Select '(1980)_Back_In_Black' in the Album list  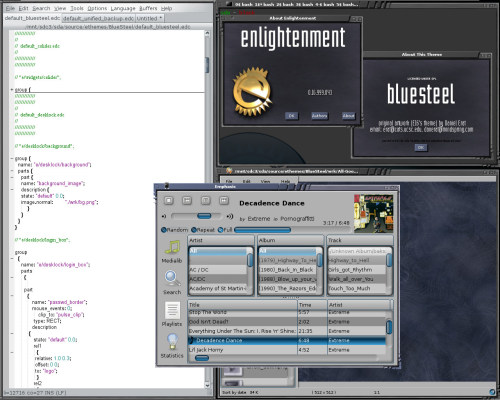288,270
